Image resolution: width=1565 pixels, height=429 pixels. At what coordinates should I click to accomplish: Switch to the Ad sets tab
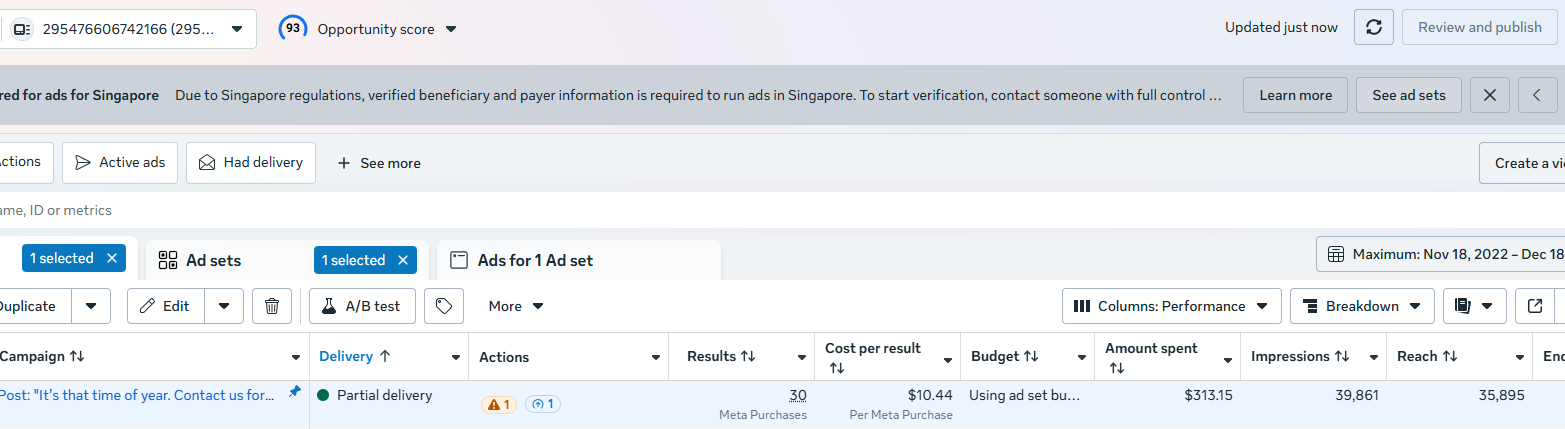(214, 260)
